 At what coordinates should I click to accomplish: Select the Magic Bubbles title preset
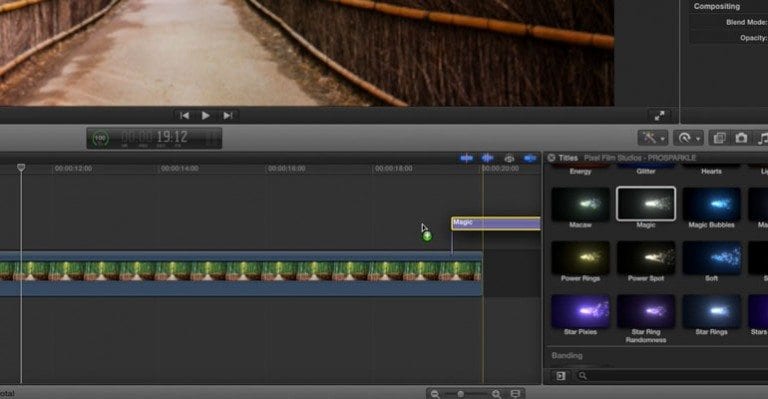[x=711, y=204]
